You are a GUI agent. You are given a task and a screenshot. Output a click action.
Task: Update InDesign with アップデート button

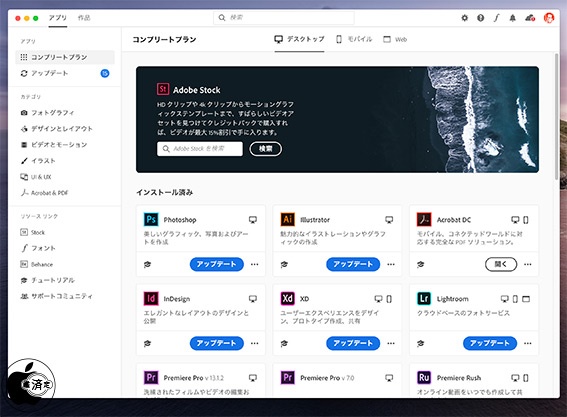pos(217,343)
